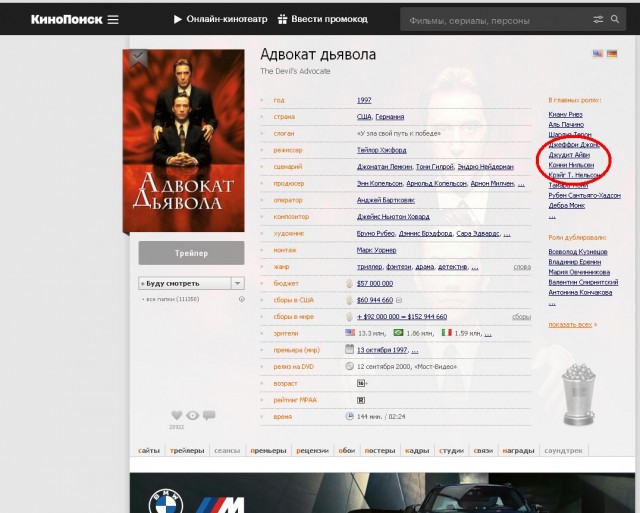Click сборы link on world gross row
640x513 pixels.
(x=522, y=317)
